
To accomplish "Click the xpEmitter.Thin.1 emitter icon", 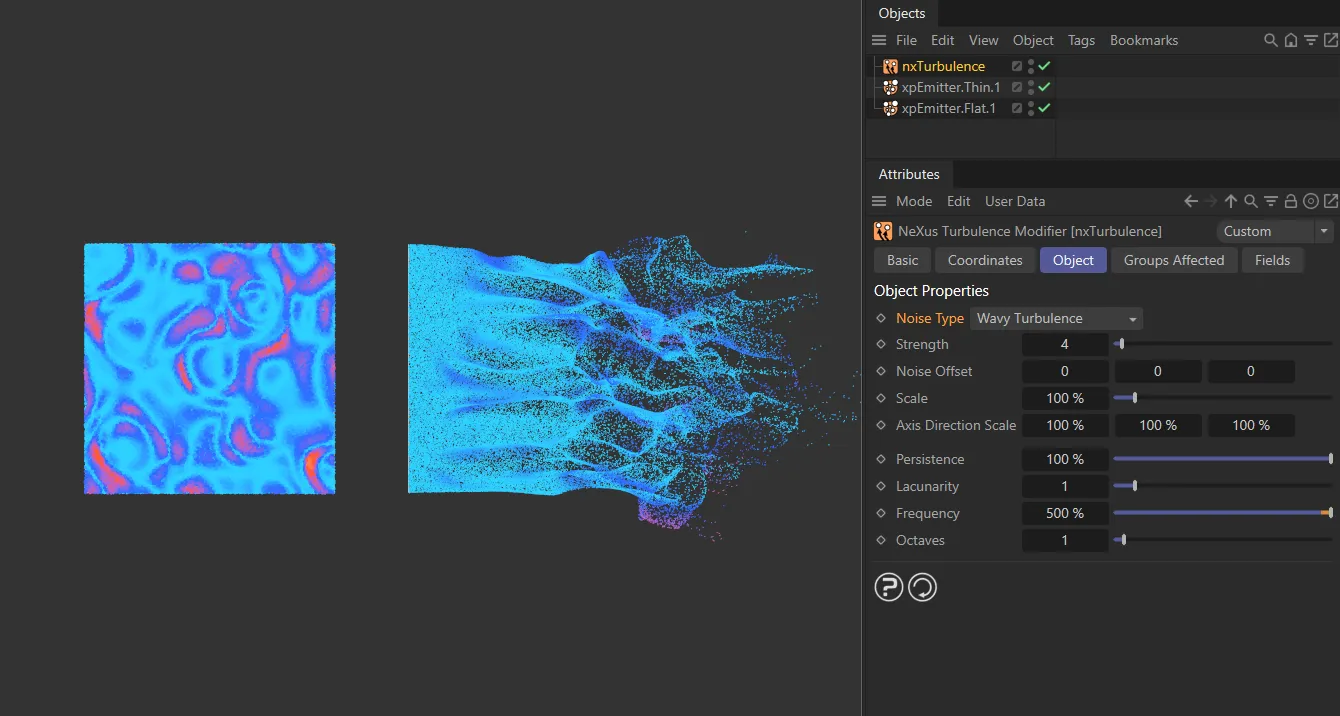I will 890,87.
